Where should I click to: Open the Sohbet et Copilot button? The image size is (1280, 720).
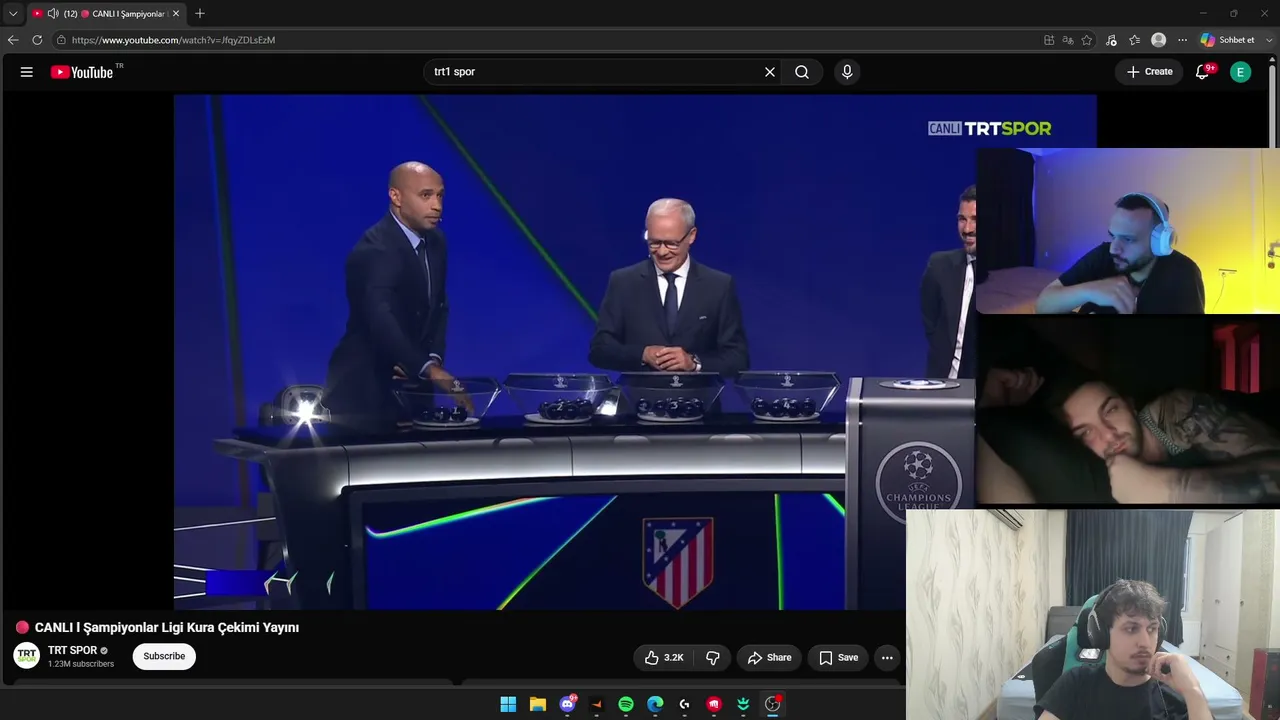tap(1228, 40)
